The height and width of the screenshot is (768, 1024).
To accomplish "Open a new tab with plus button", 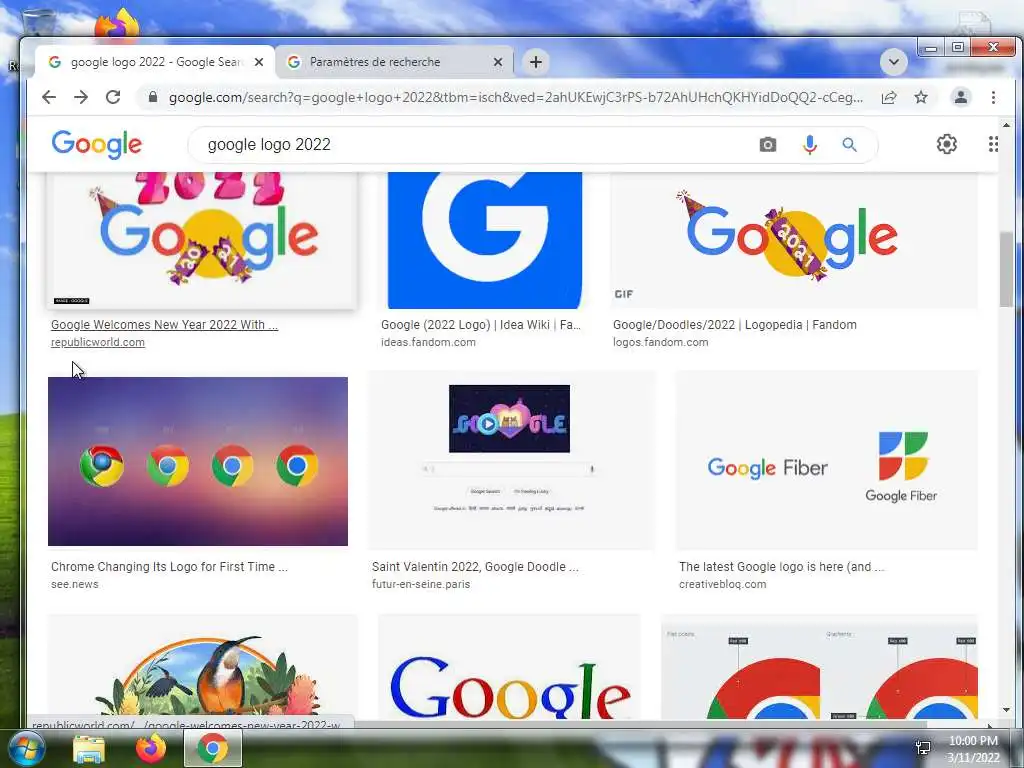I will 536,62.
